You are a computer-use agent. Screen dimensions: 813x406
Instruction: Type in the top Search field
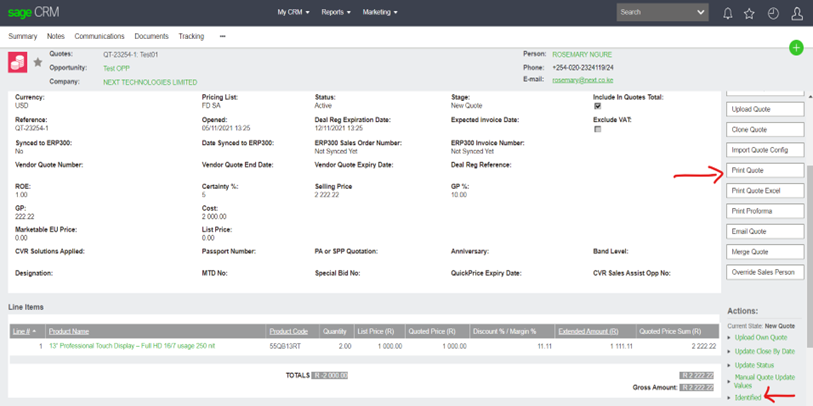(x=655, y=13)
